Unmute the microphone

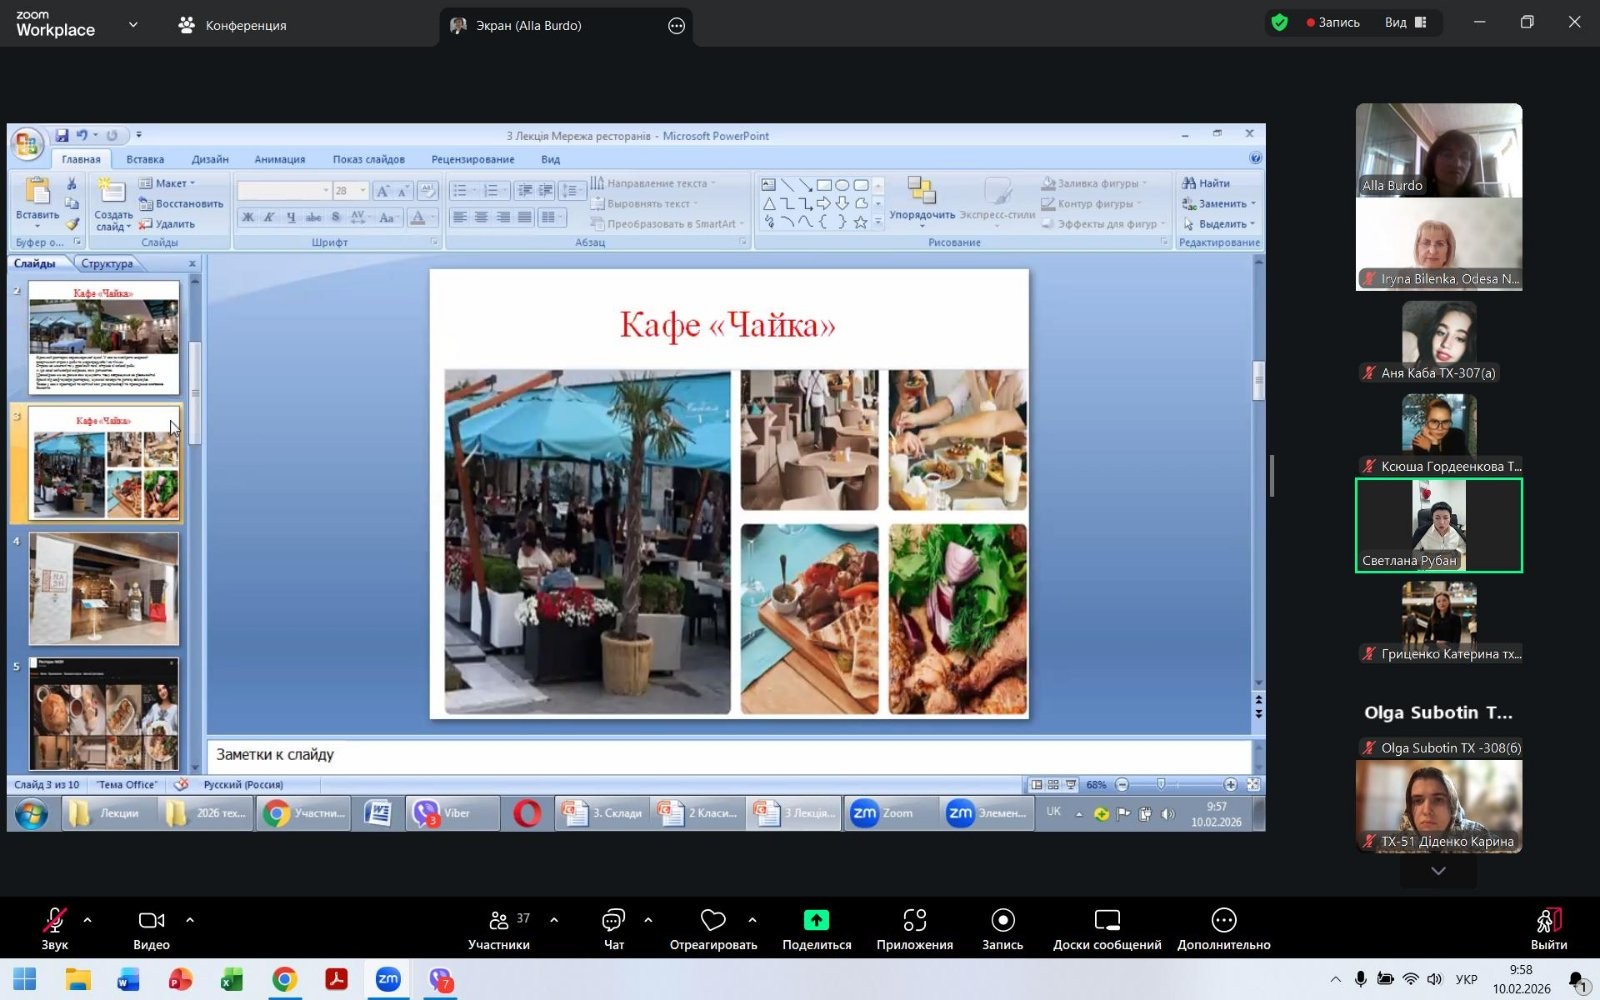(x=54, y=921)
